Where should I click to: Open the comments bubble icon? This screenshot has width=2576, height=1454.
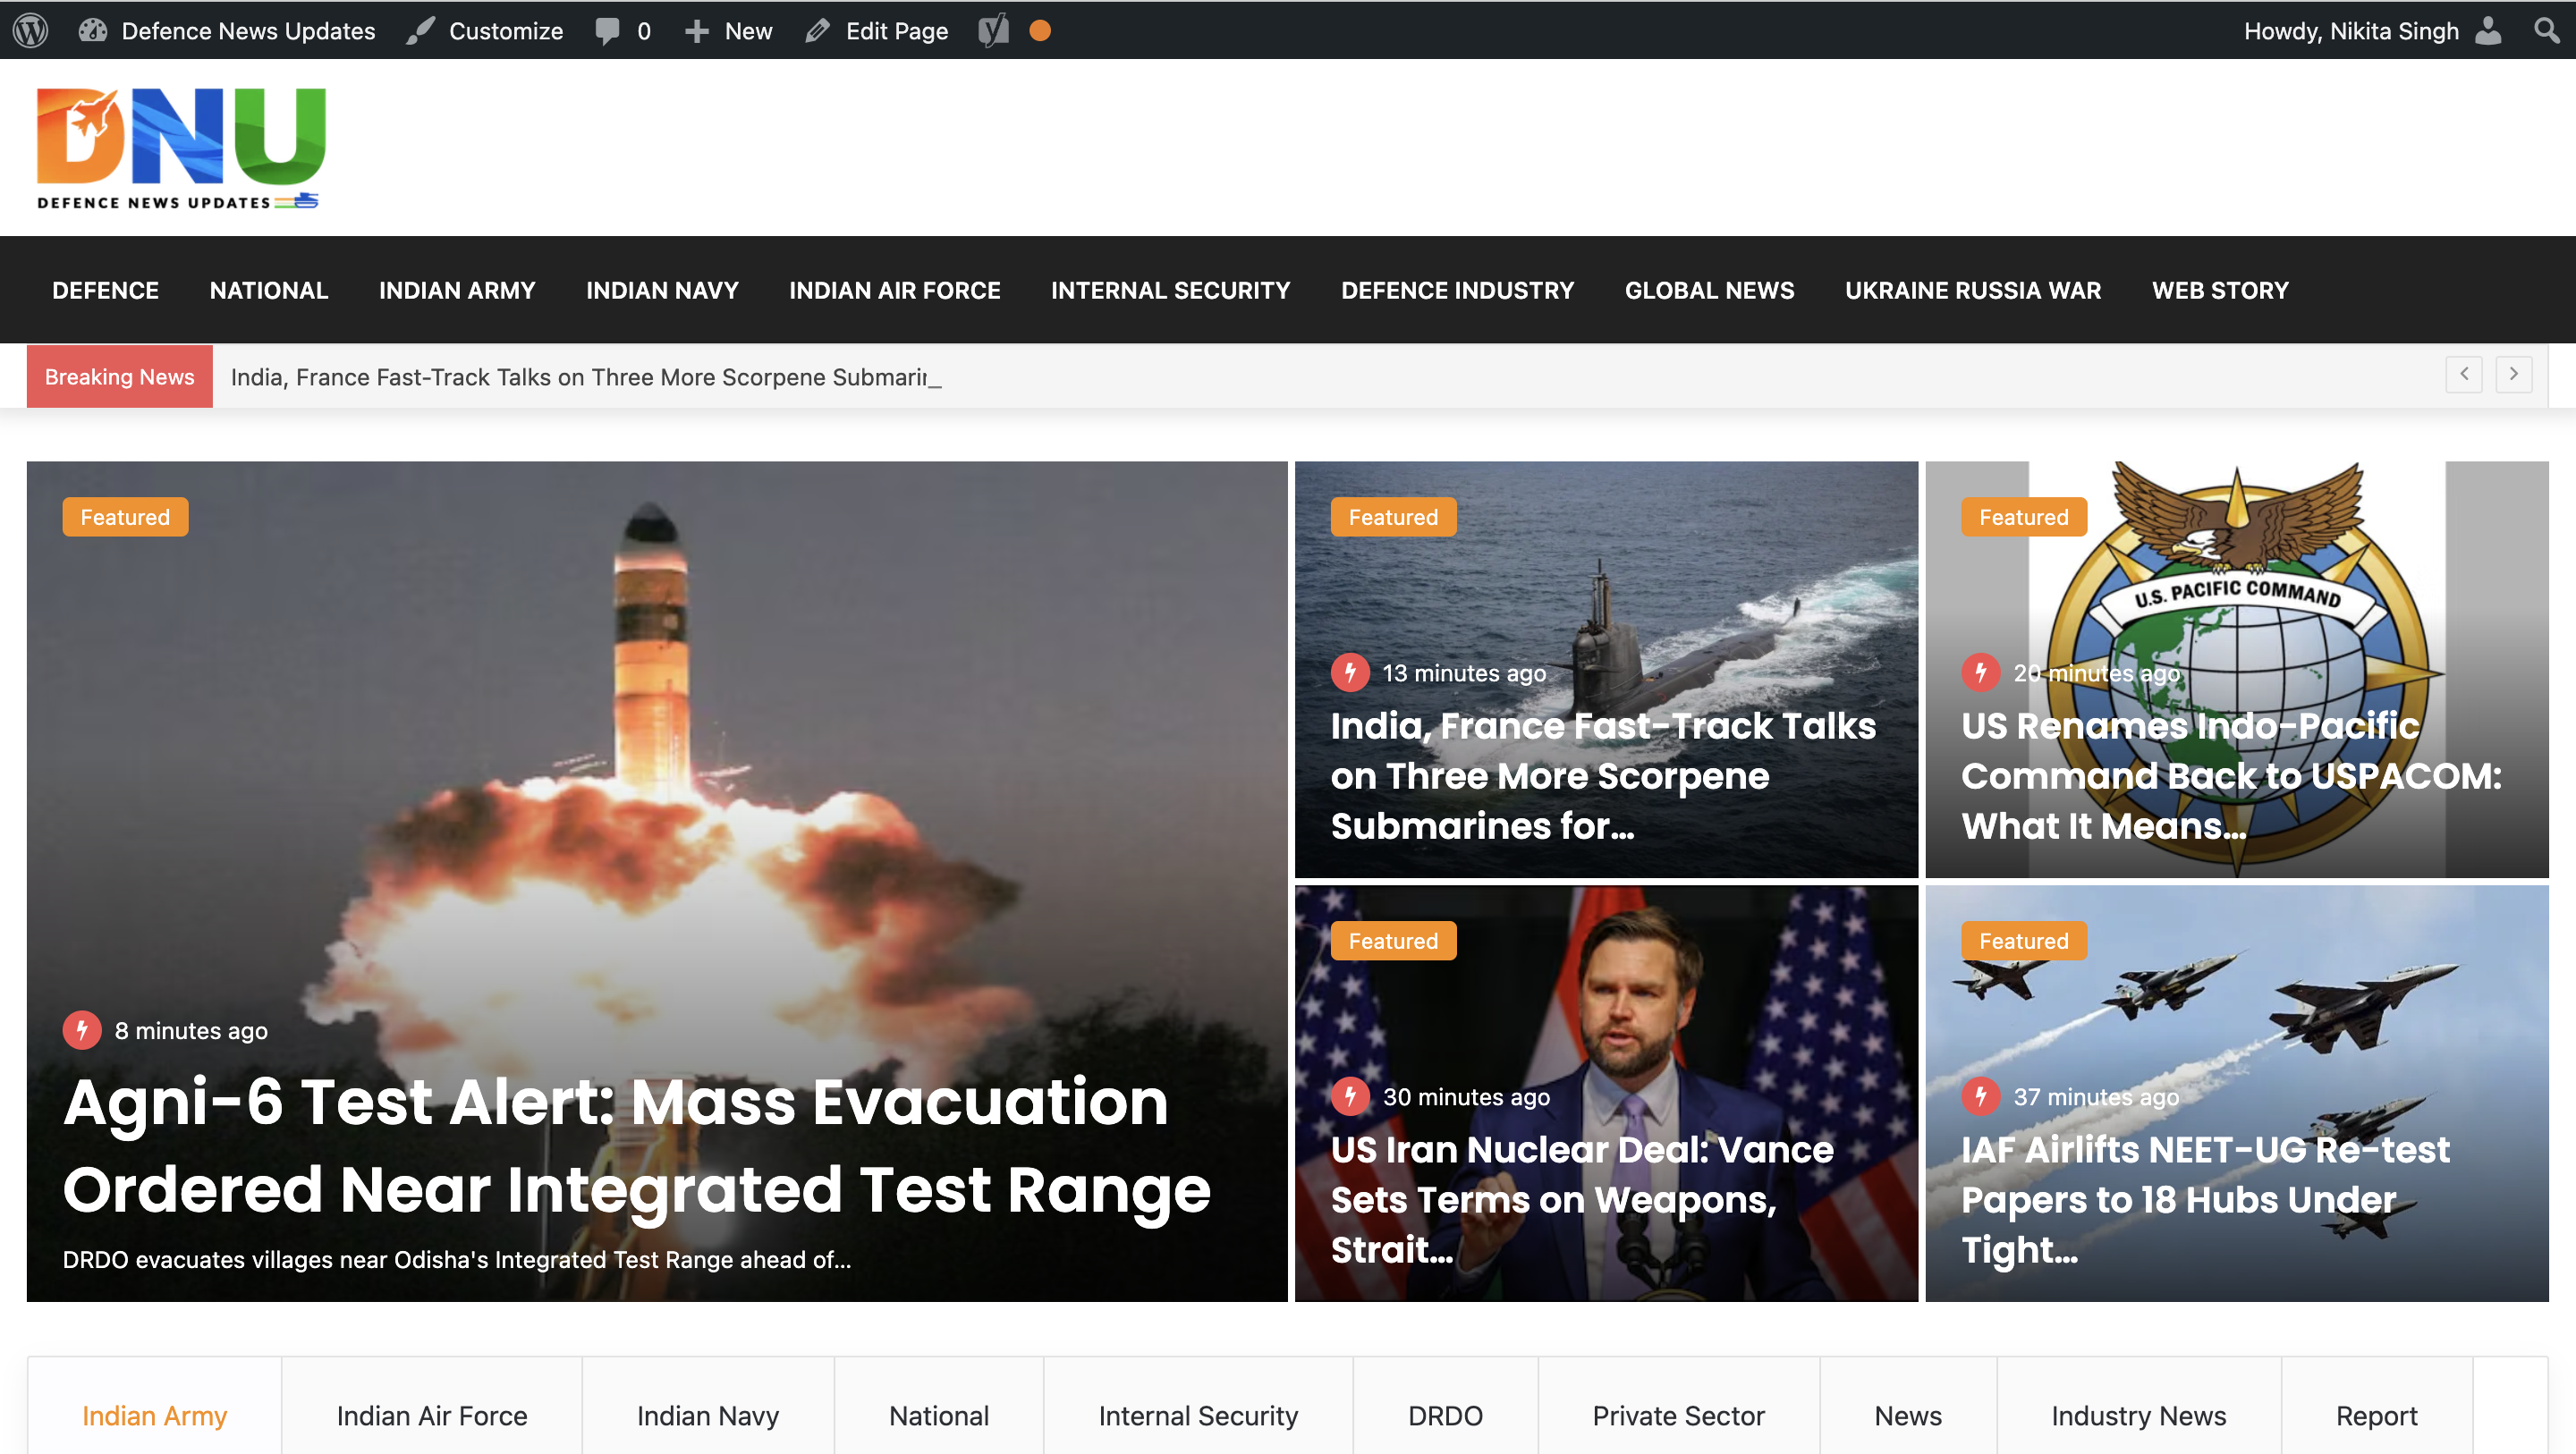point(607,31)
